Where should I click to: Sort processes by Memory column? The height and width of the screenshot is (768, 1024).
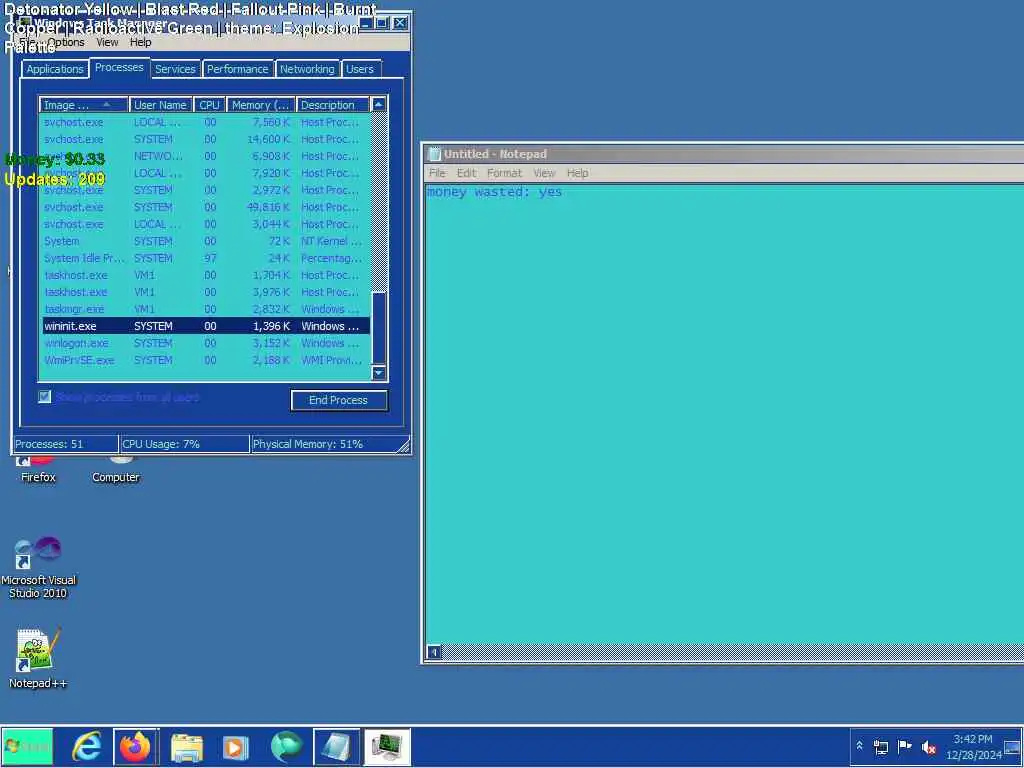[261, 105]
